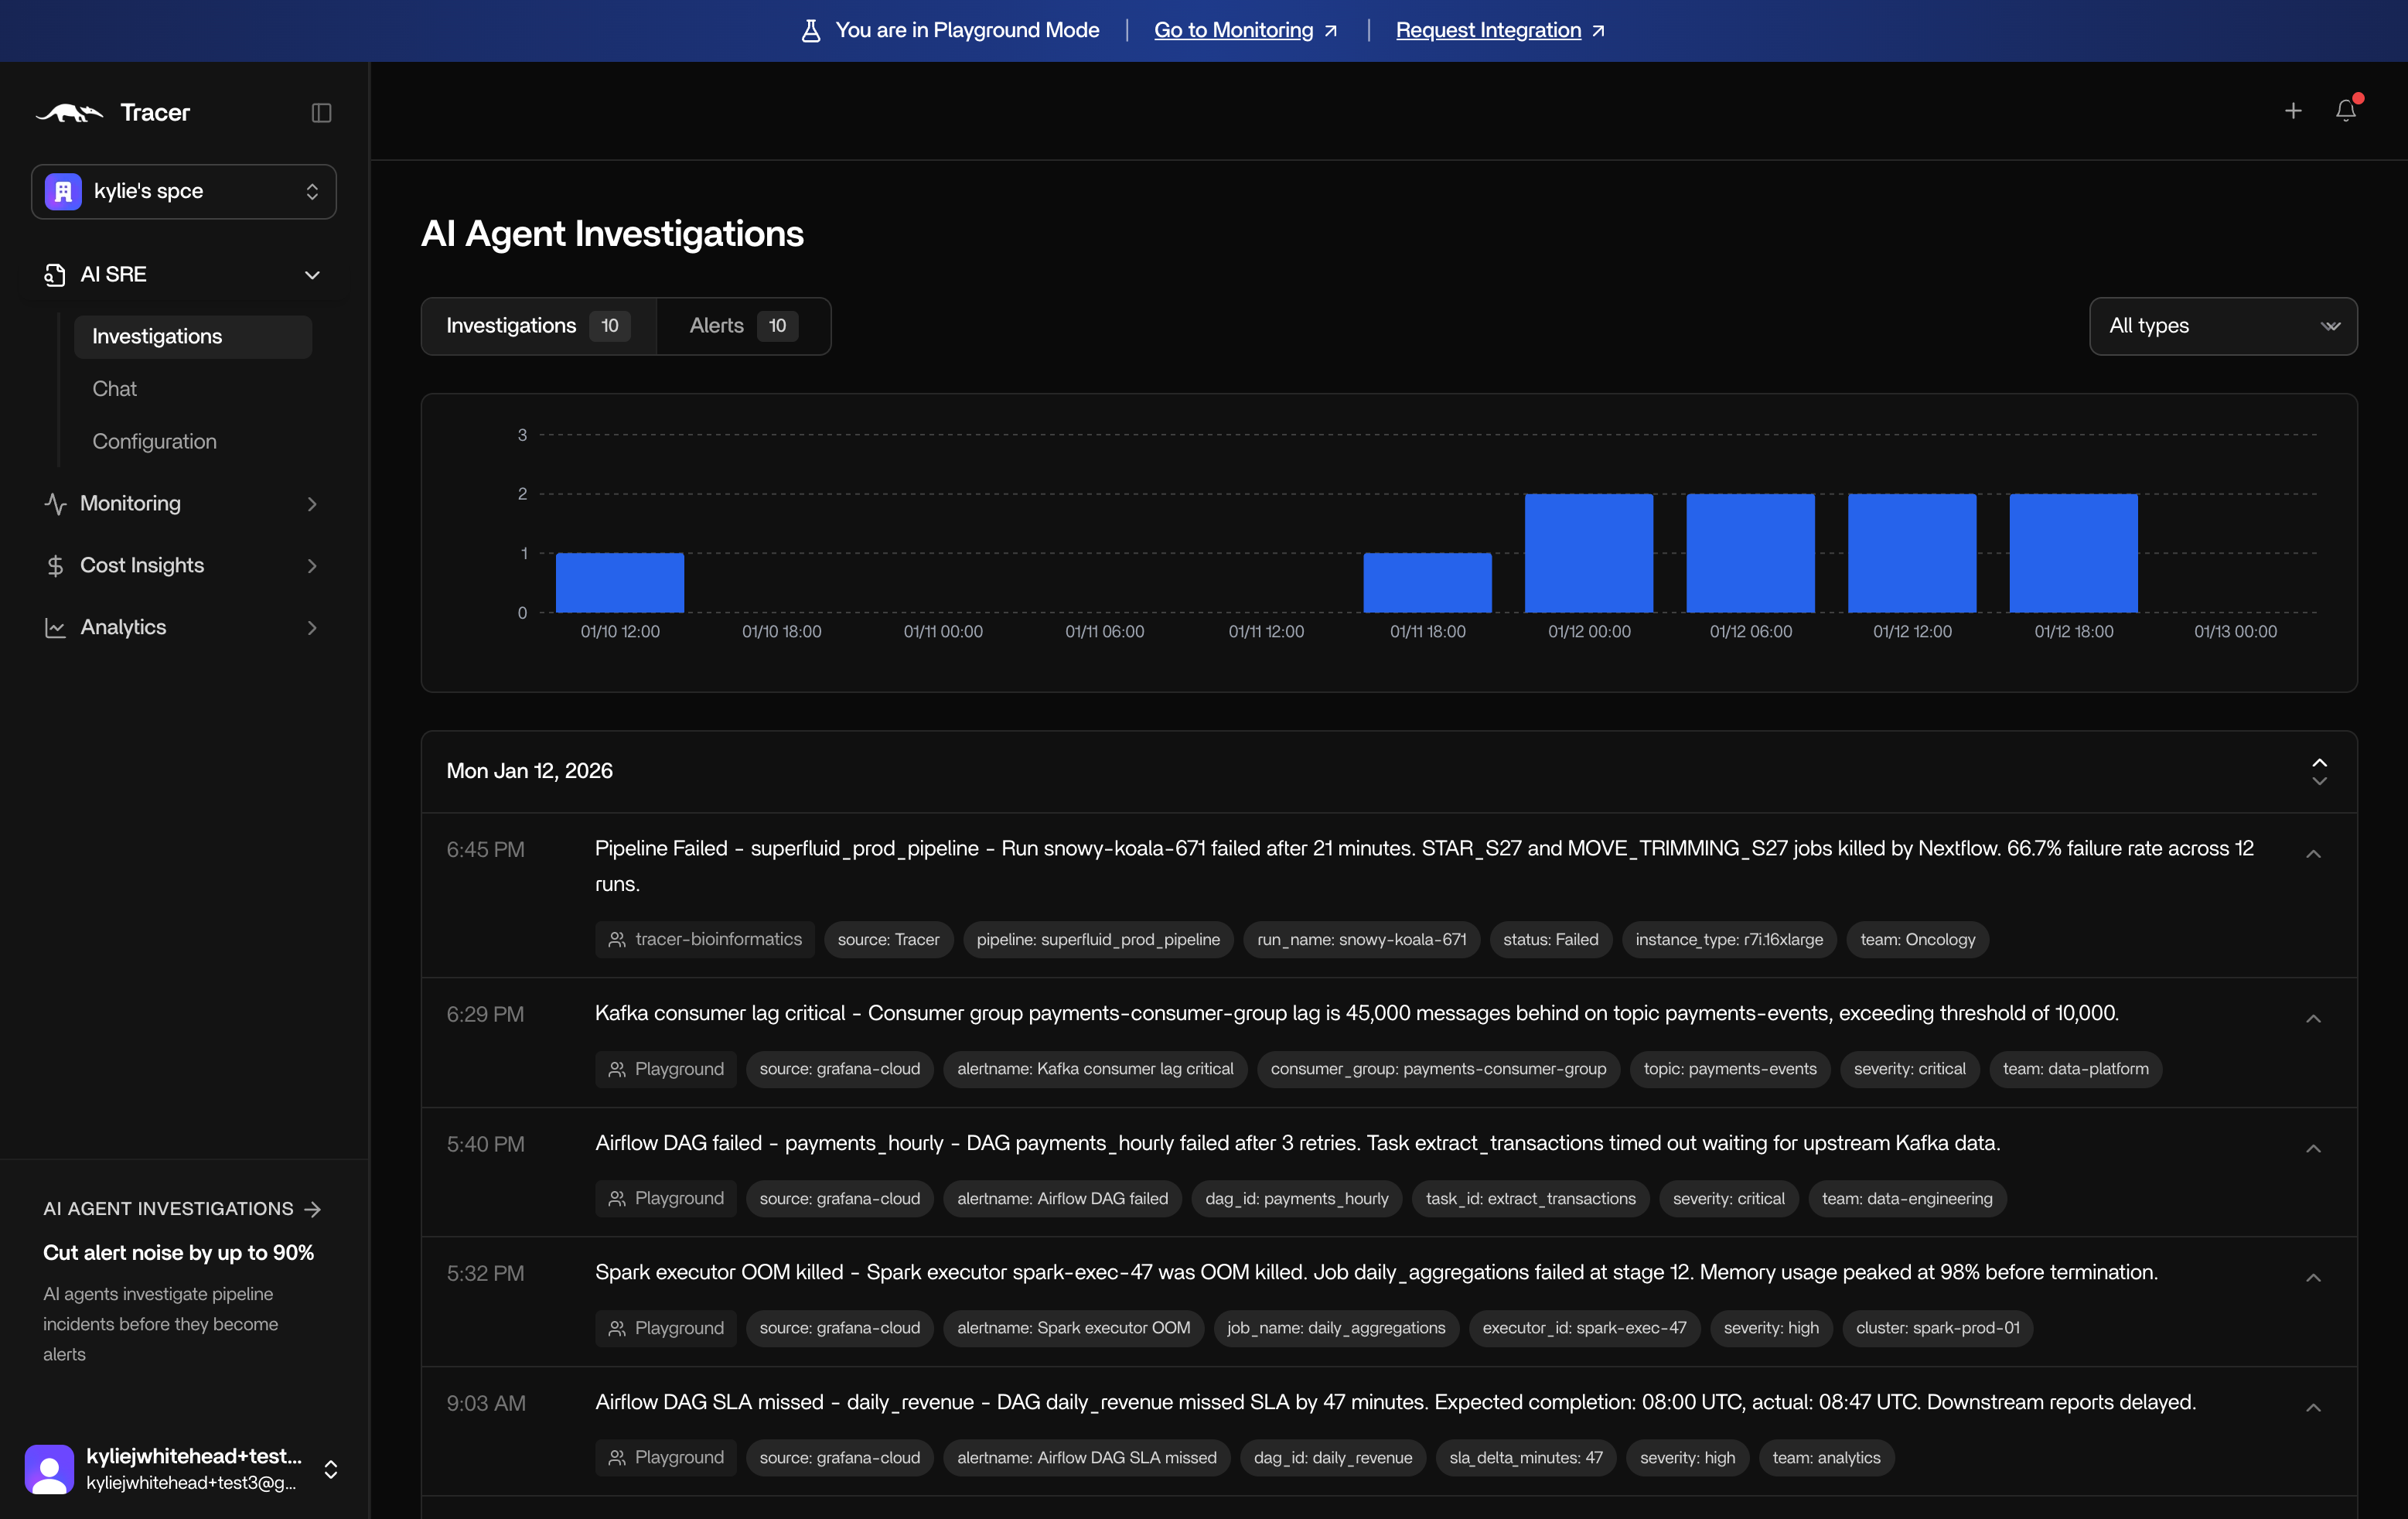
Task: Click the severity: critical tag on Kafka alert
Action: tap(1909, 1069)
